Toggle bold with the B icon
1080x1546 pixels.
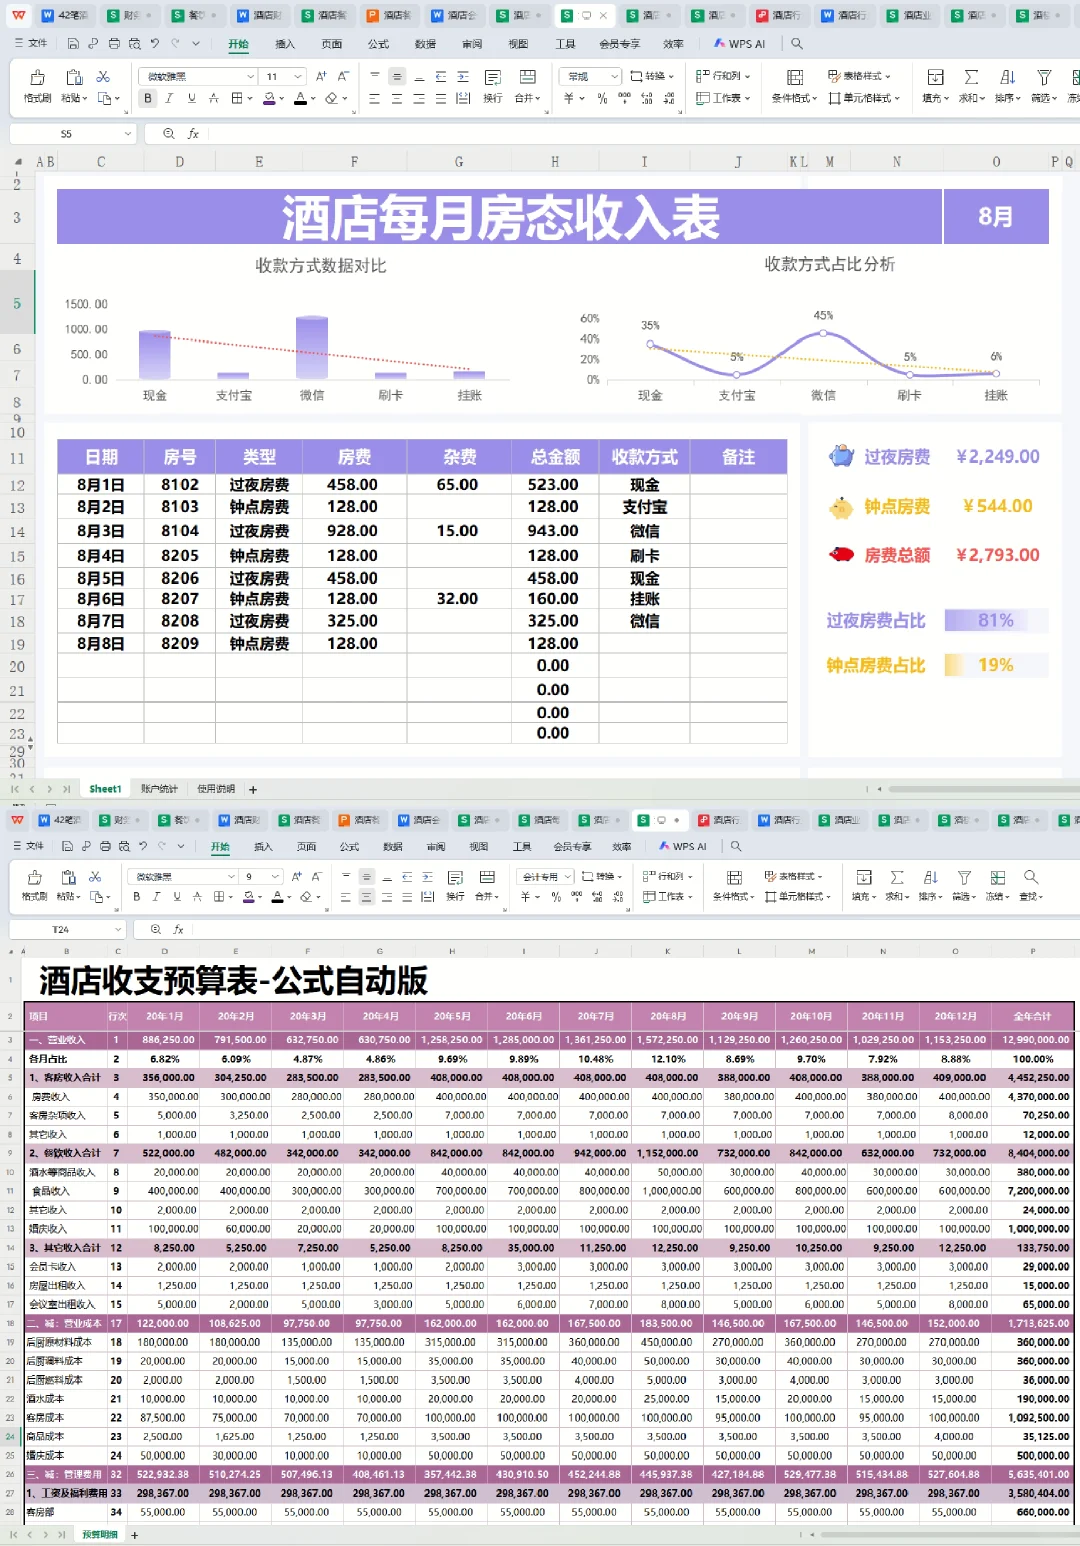click(x=147, y=98)
